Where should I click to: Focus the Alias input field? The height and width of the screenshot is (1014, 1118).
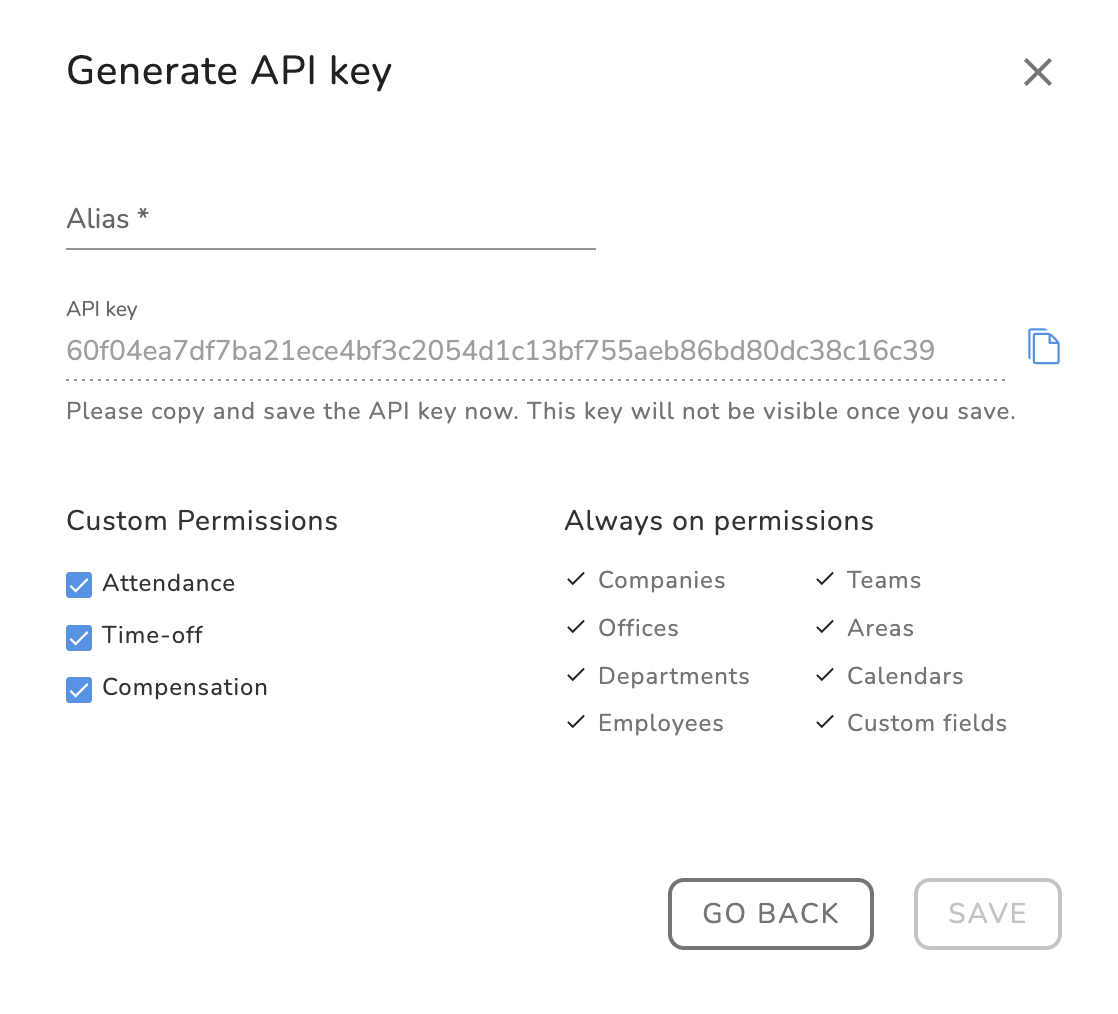(330, 220)
